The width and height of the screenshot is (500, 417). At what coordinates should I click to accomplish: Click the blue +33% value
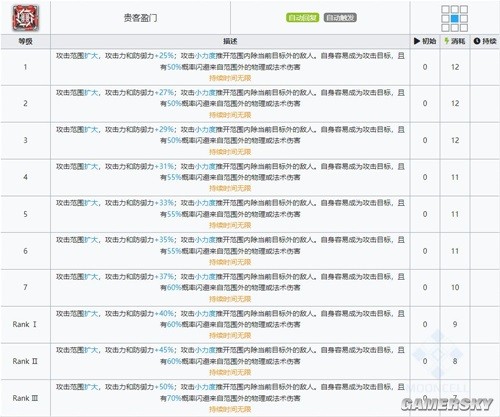coord(164,203)
